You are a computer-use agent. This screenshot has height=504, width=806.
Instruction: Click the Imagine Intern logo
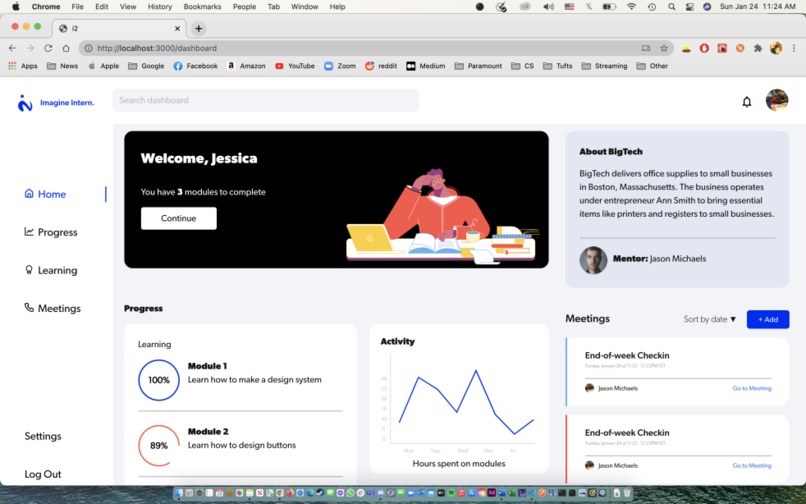pyautogui.click(x=56, y=103)
